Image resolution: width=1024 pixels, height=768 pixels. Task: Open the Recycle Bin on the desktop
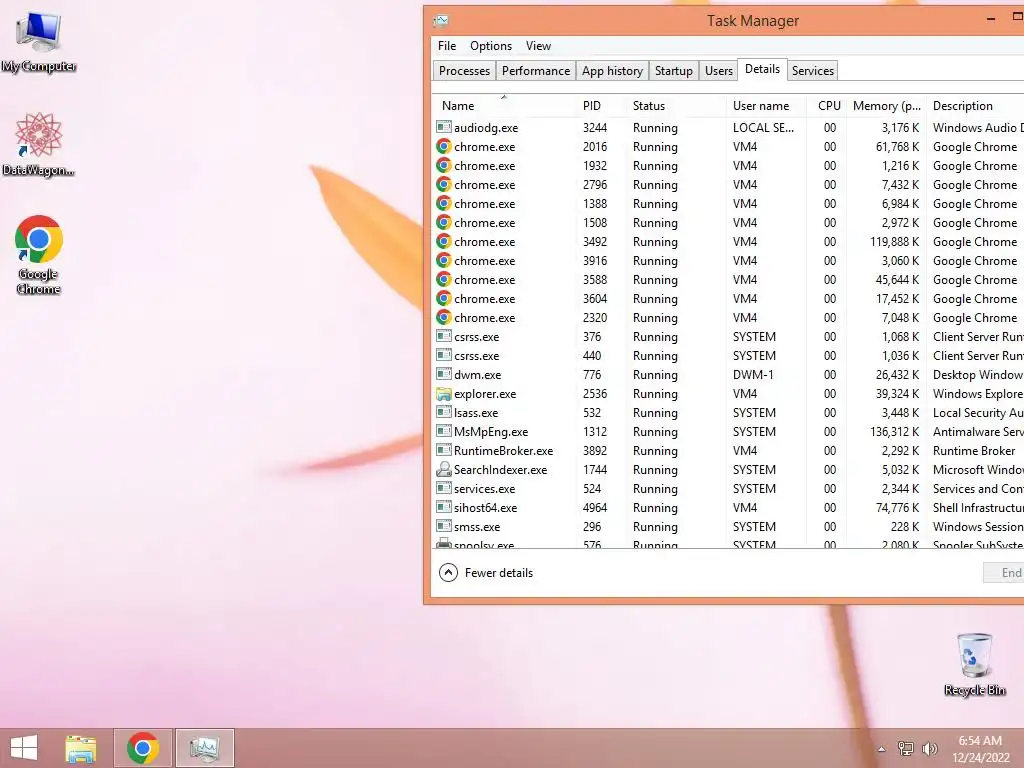(974, 664)
